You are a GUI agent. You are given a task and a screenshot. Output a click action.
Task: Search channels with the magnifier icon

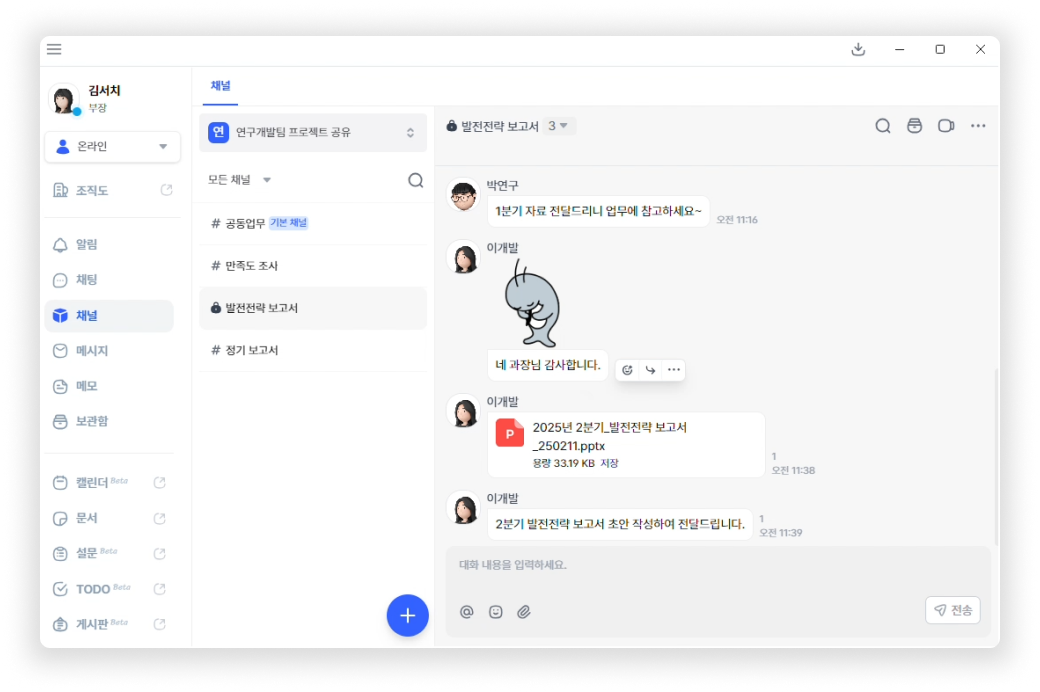(416, 180)
